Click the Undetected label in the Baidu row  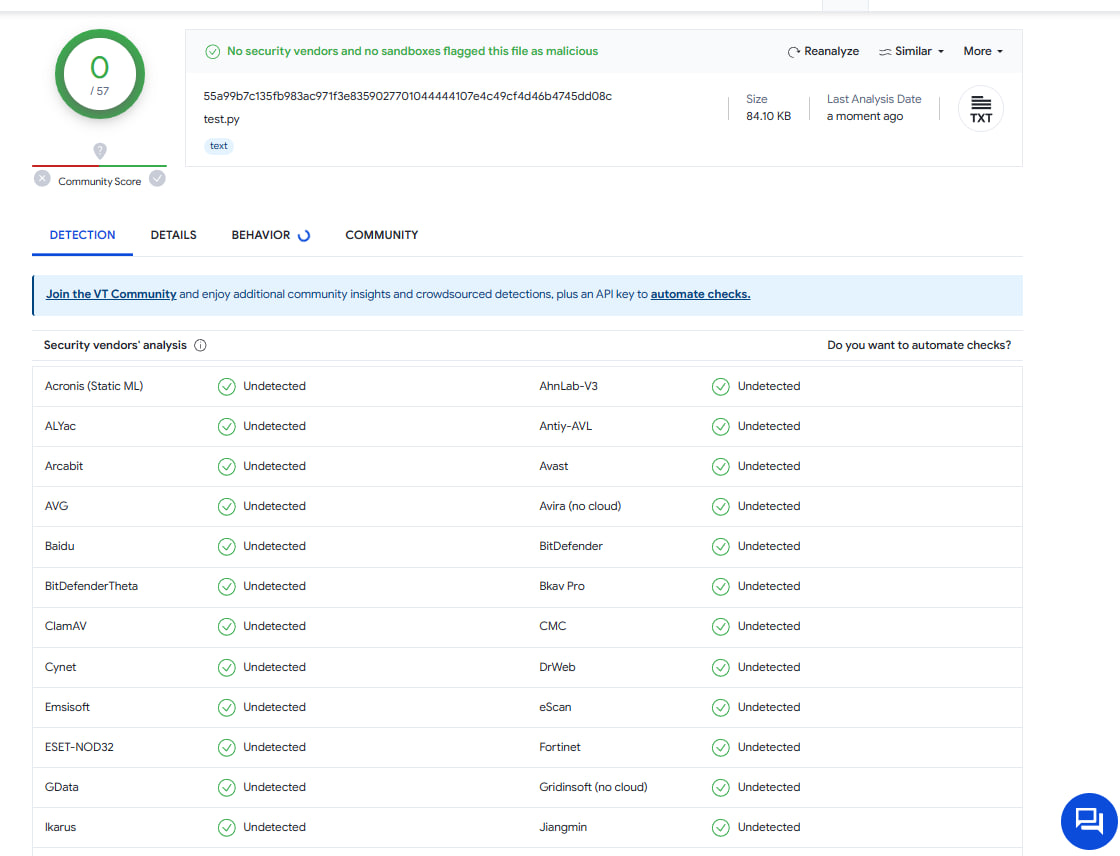click(x=274, y=546)
